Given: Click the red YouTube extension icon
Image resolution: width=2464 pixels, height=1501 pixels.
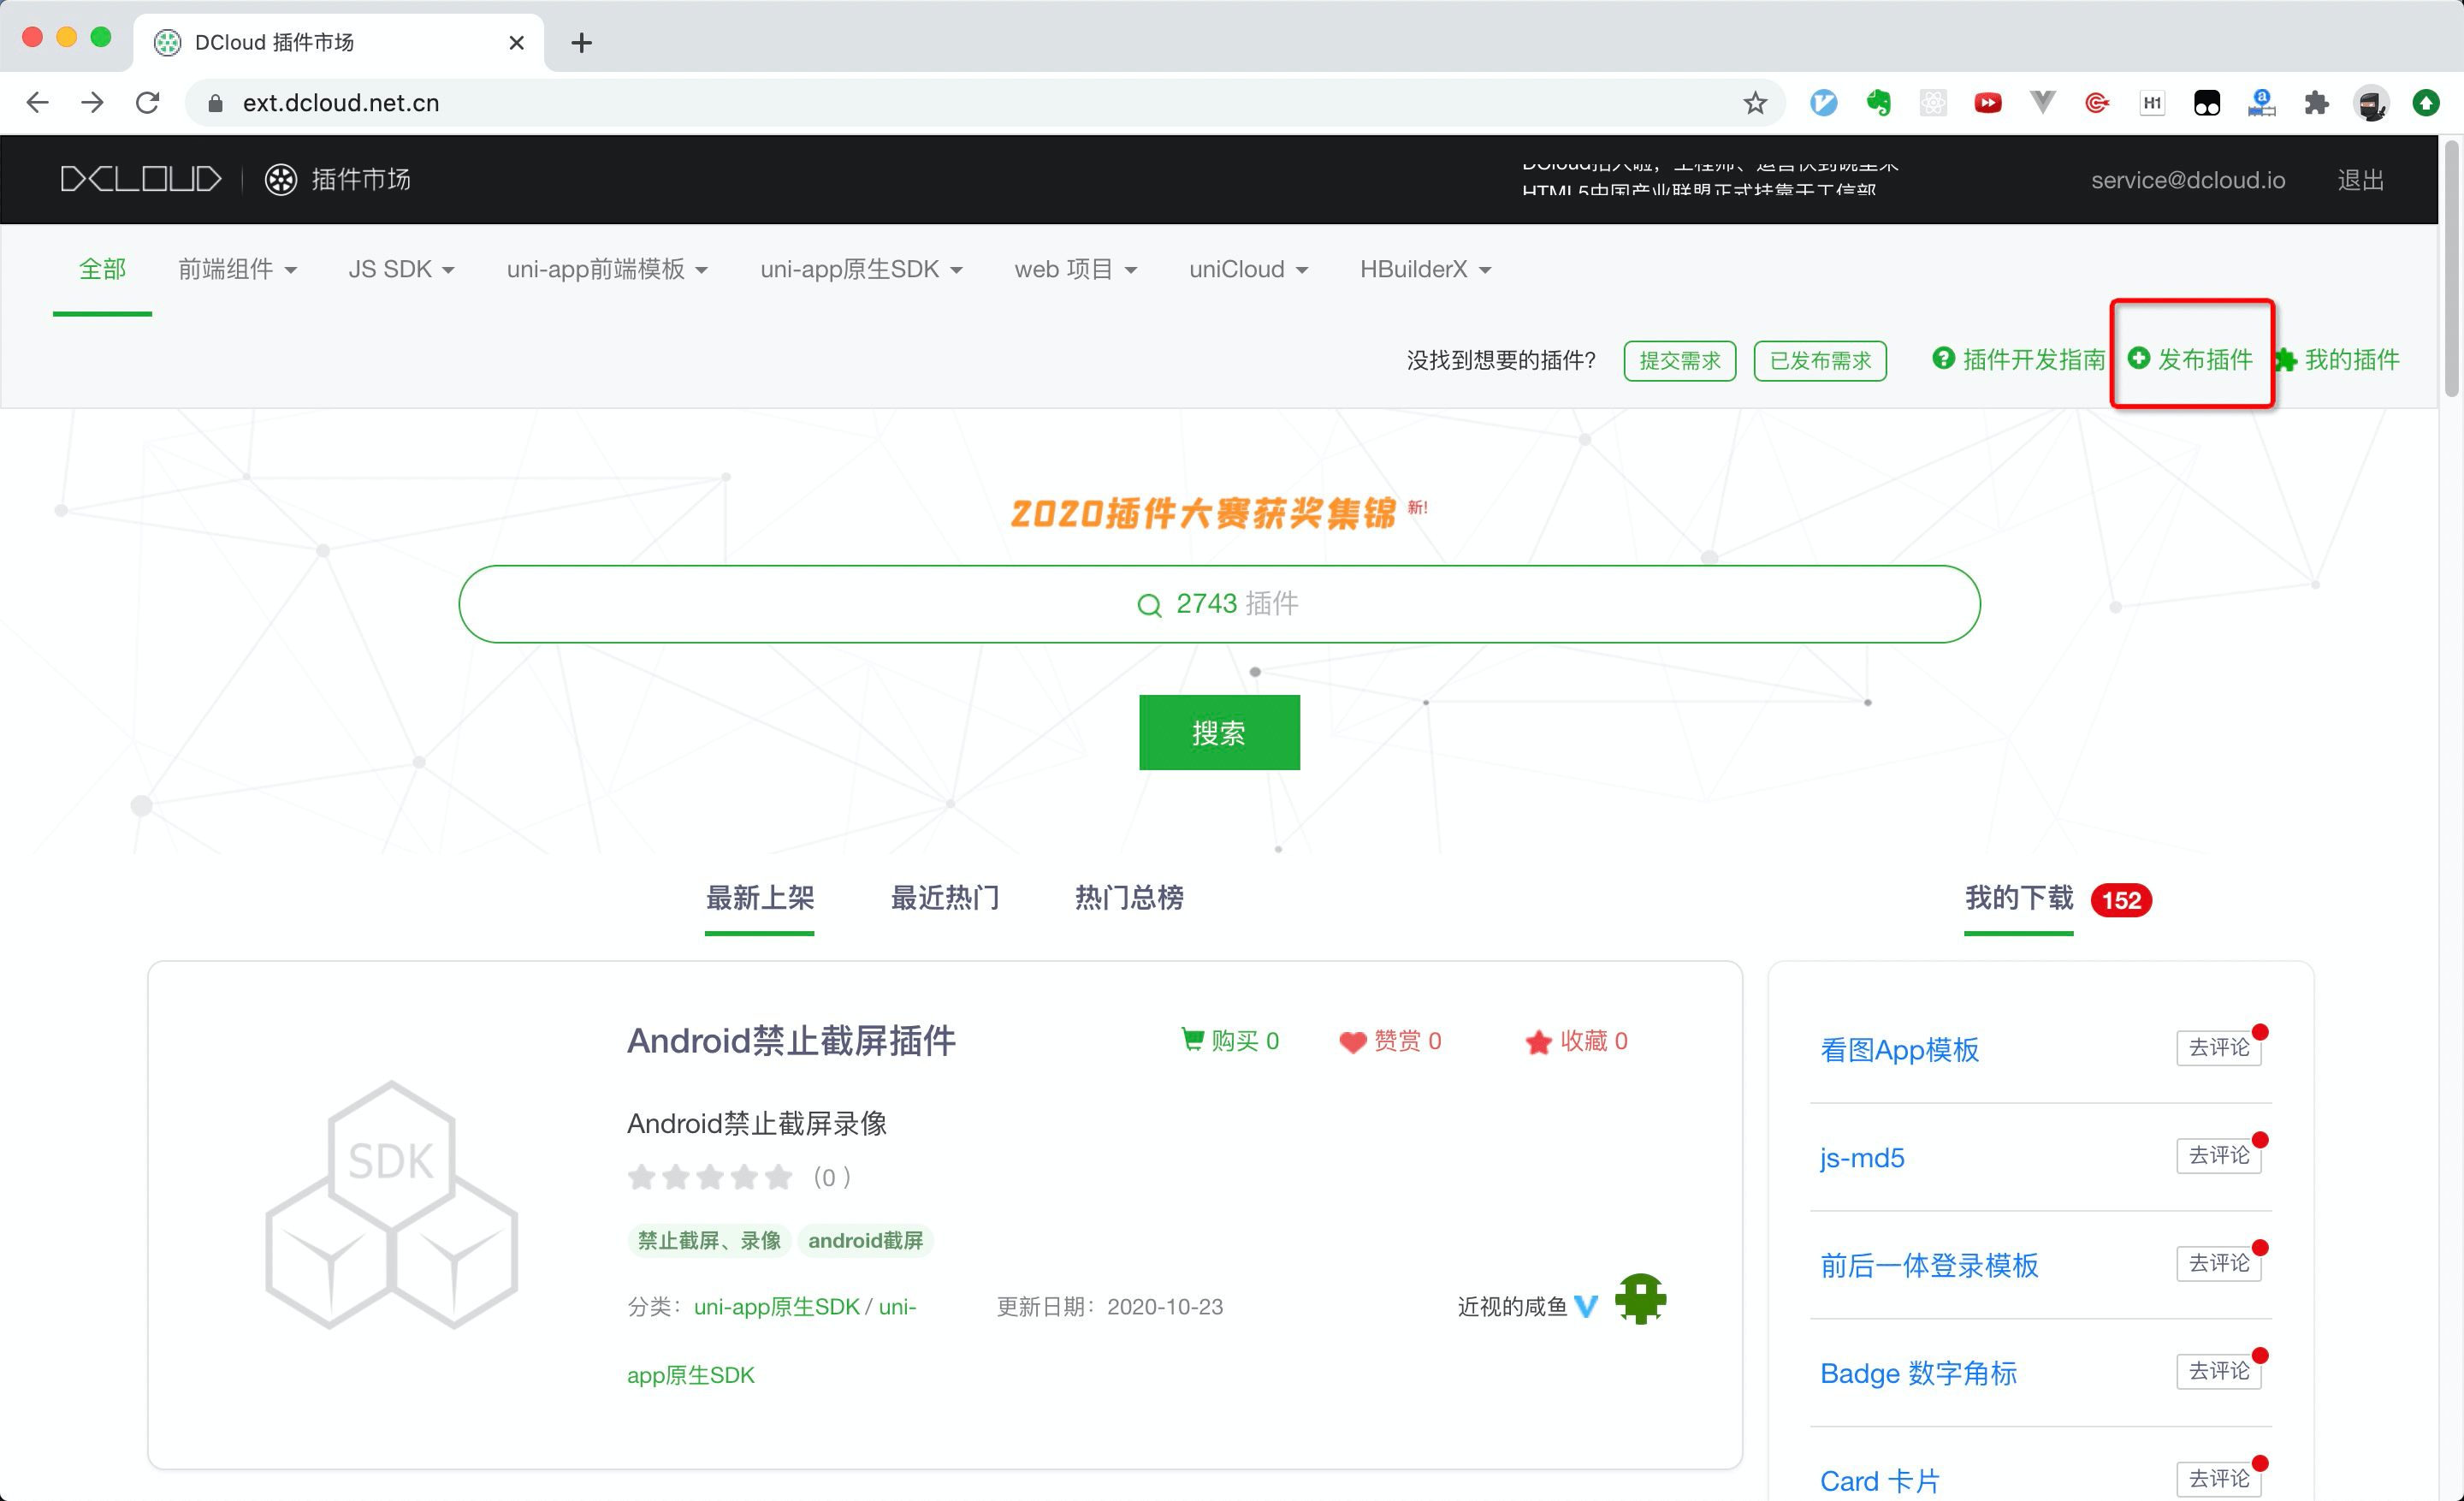Looking at the screenshot, I should point(1988,103).
